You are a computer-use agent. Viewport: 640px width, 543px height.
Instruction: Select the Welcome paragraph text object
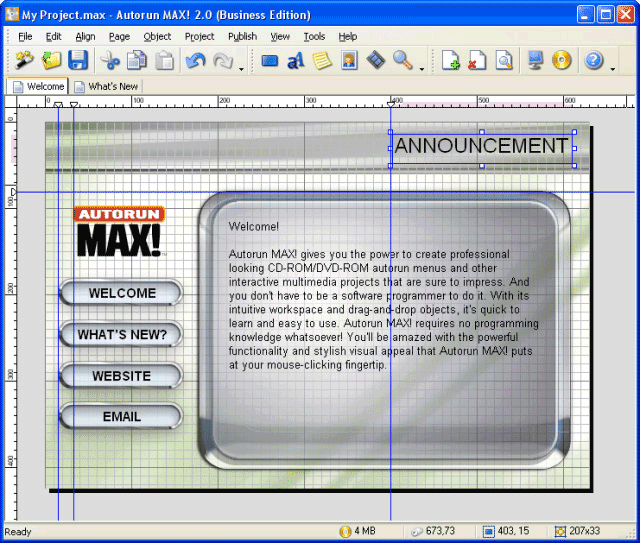pyautogui.click(x=384, y=296)
